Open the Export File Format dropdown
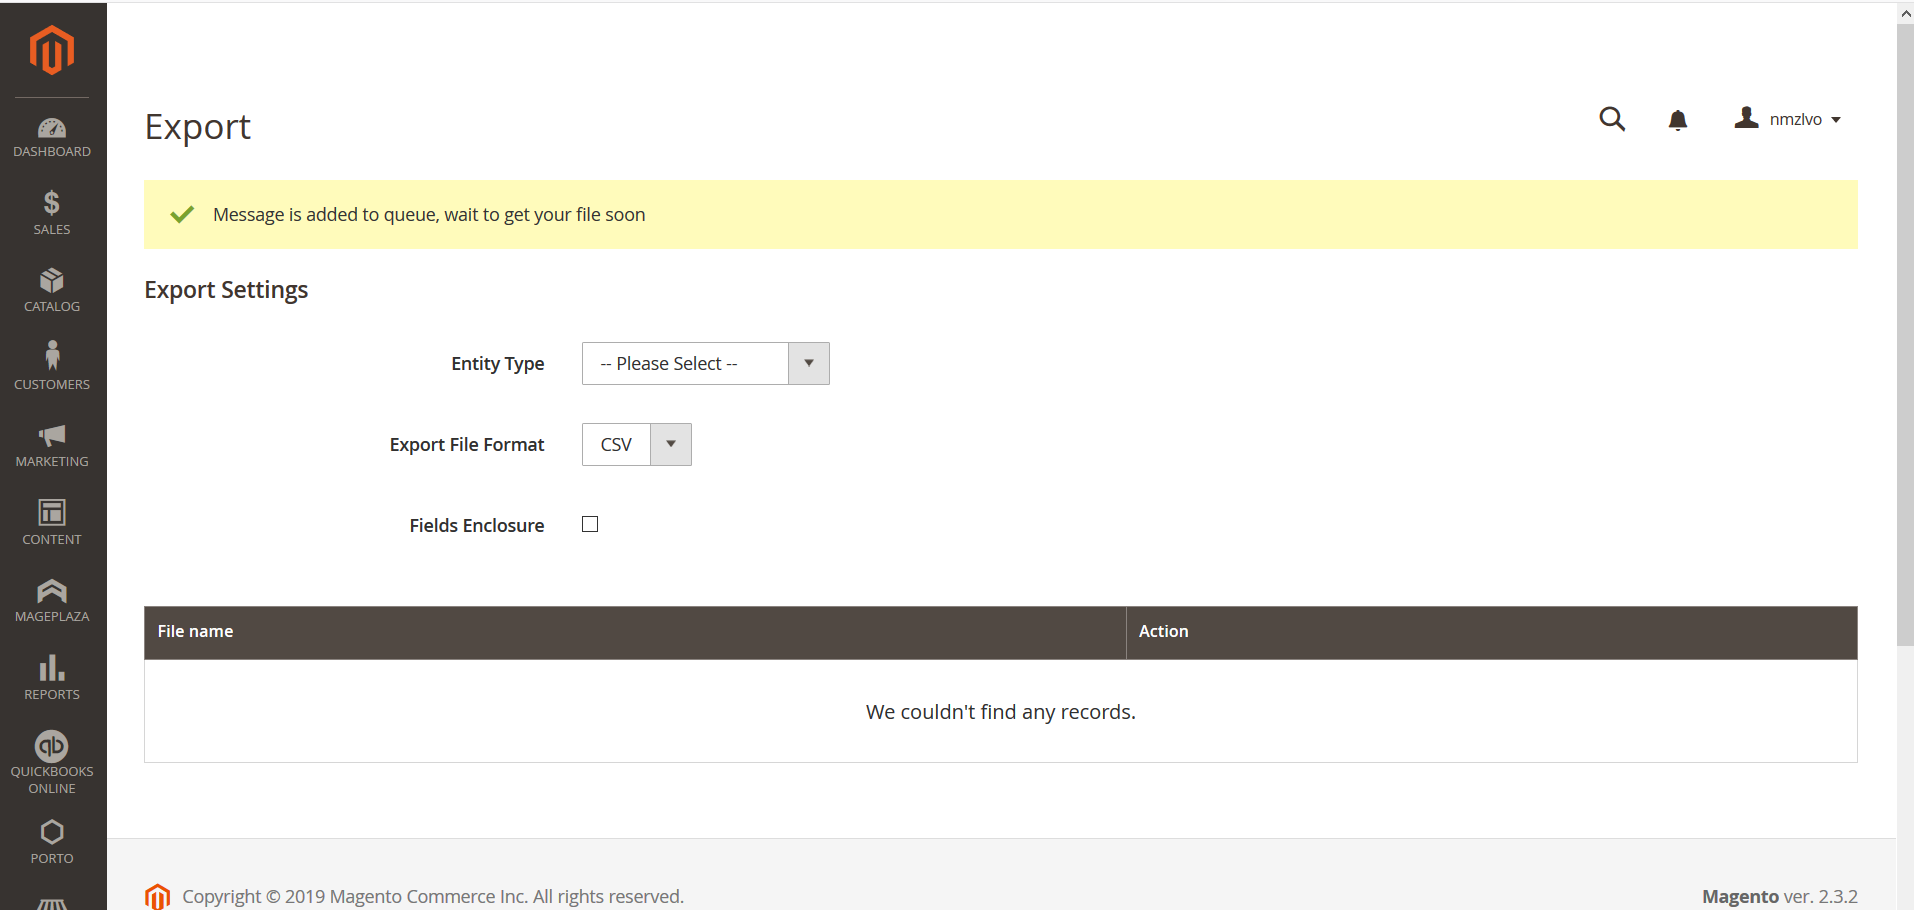Screen dimensions: 1914x910 click(x=636, y=445)
